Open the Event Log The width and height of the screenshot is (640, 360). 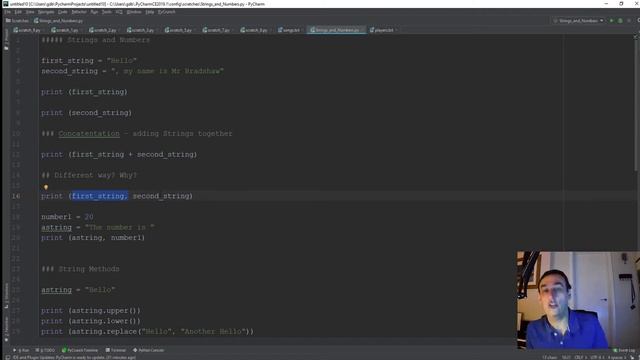[624, 350]
